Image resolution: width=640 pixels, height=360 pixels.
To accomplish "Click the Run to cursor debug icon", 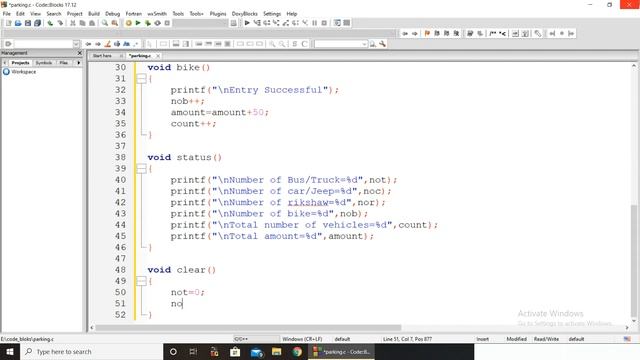I will 257,23.
